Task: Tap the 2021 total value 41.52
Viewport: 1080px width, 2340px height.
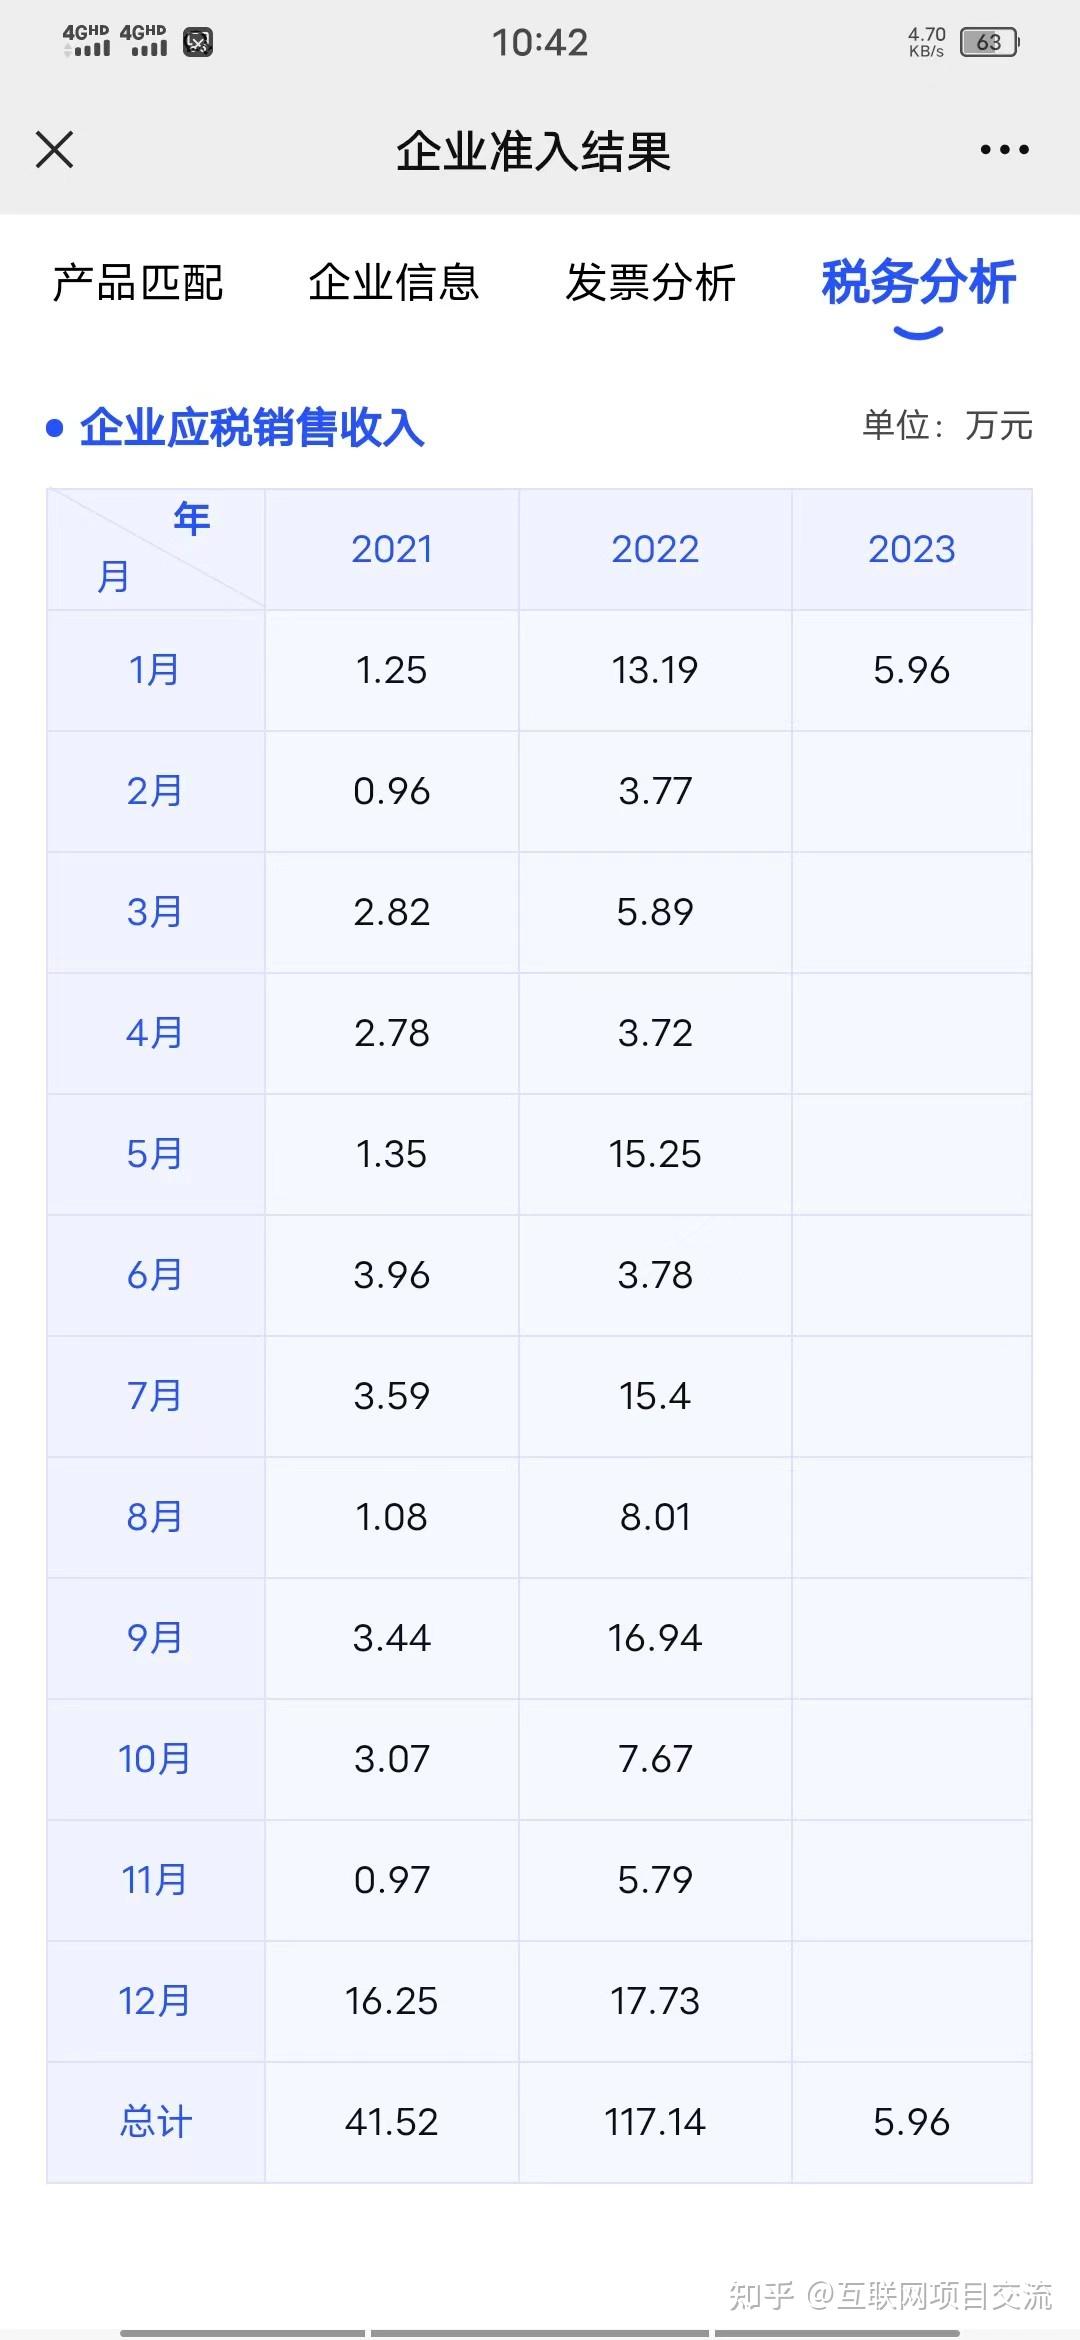Action: pos(392,2122)
